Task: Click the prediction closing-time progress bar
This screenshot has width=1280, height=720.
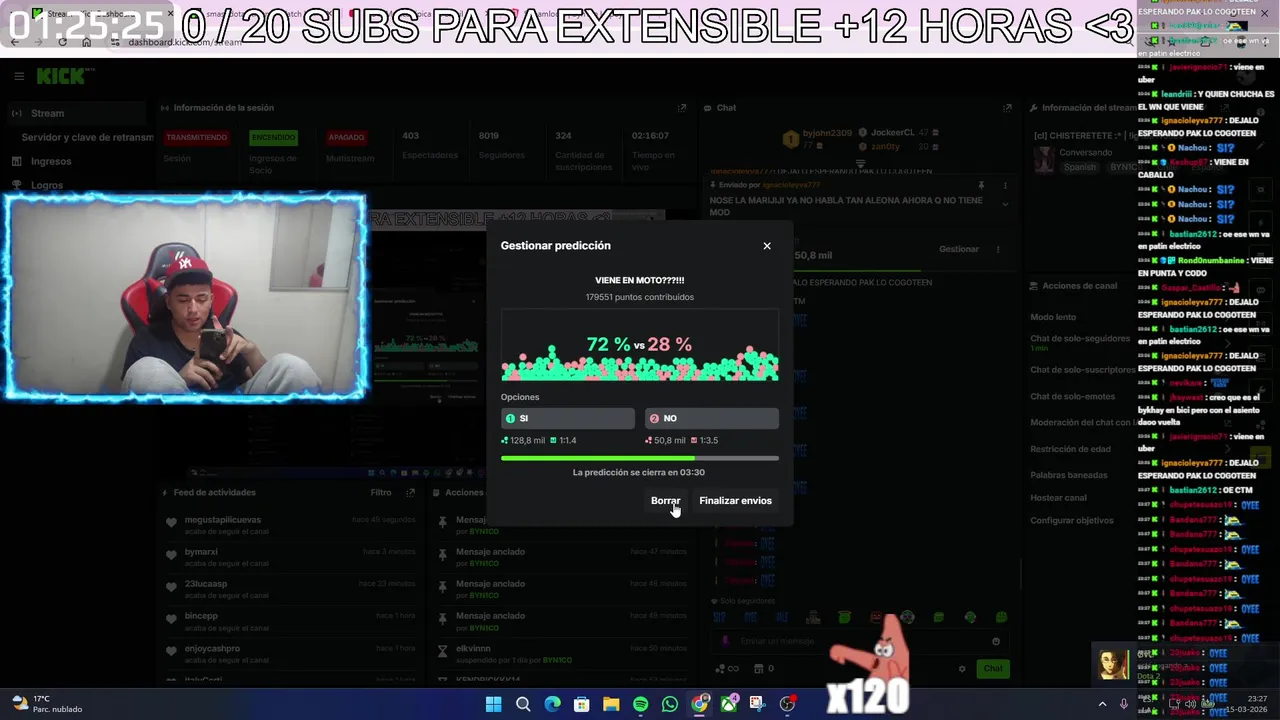Action: click(x=639, y=458)
